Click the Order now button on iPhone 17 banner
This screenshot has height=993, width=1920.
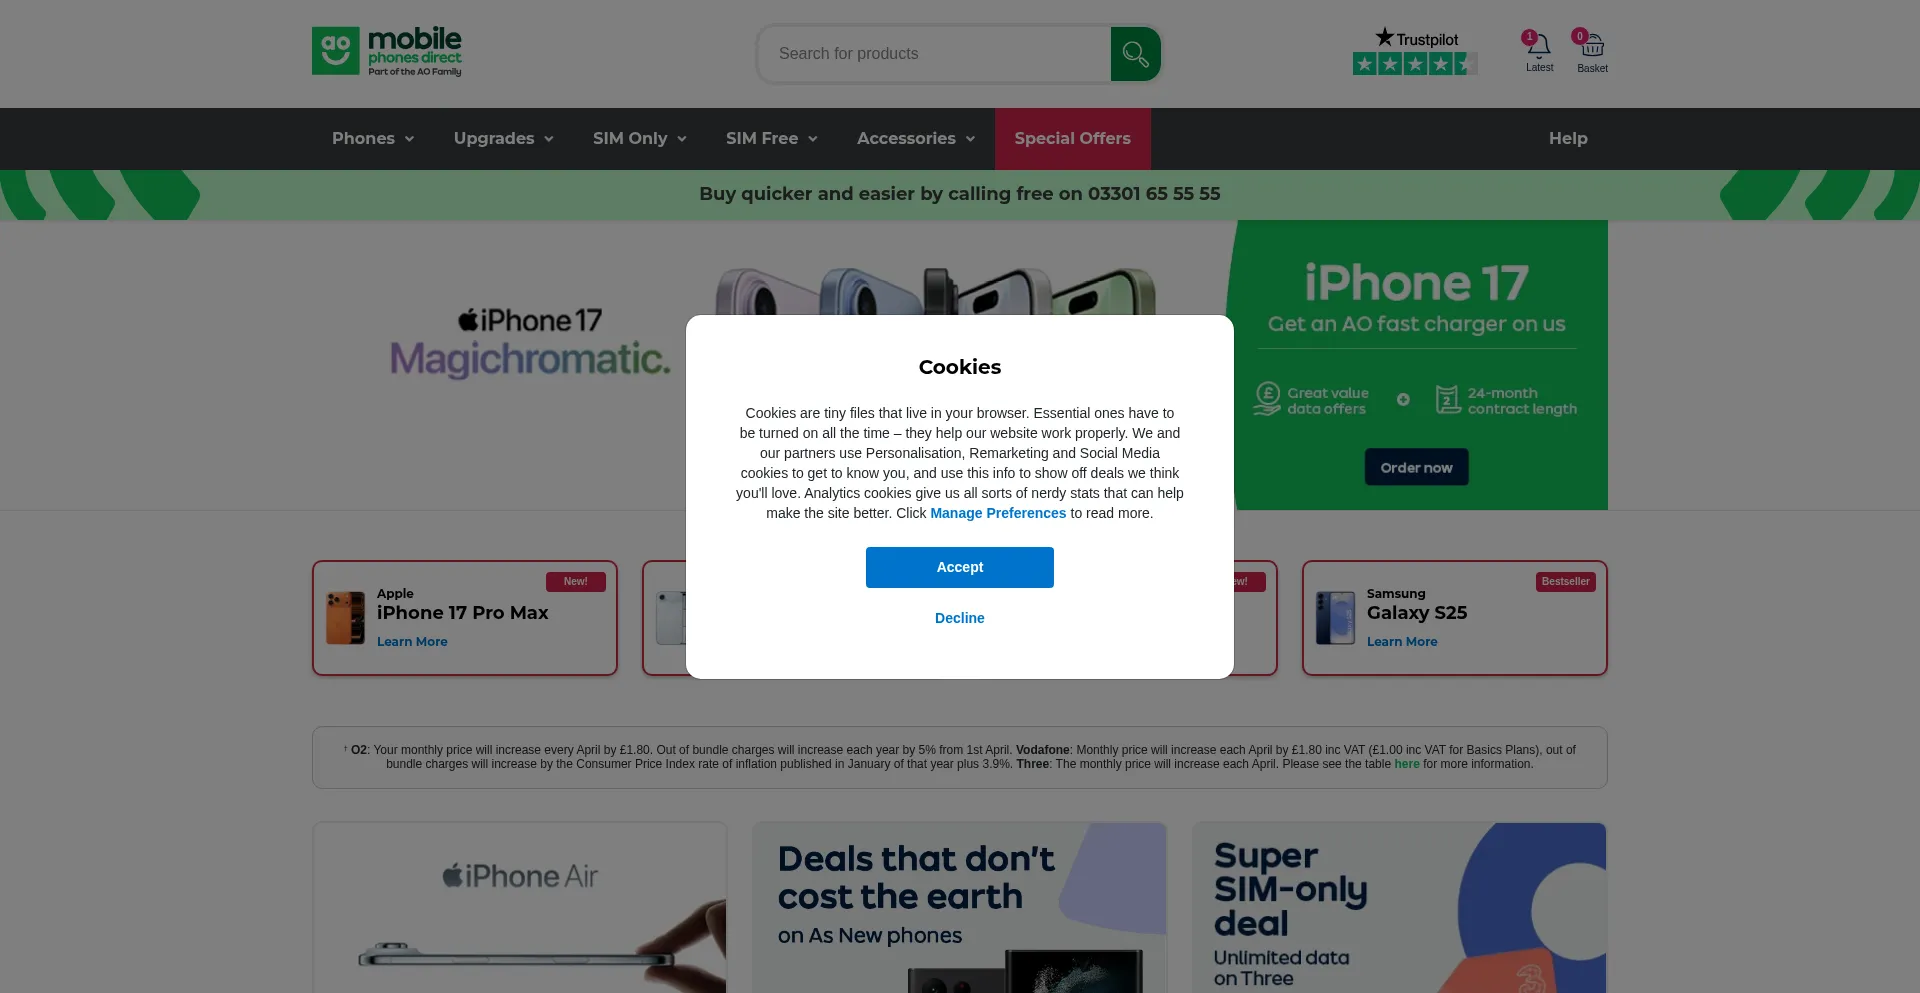[x=1416, y=467]
